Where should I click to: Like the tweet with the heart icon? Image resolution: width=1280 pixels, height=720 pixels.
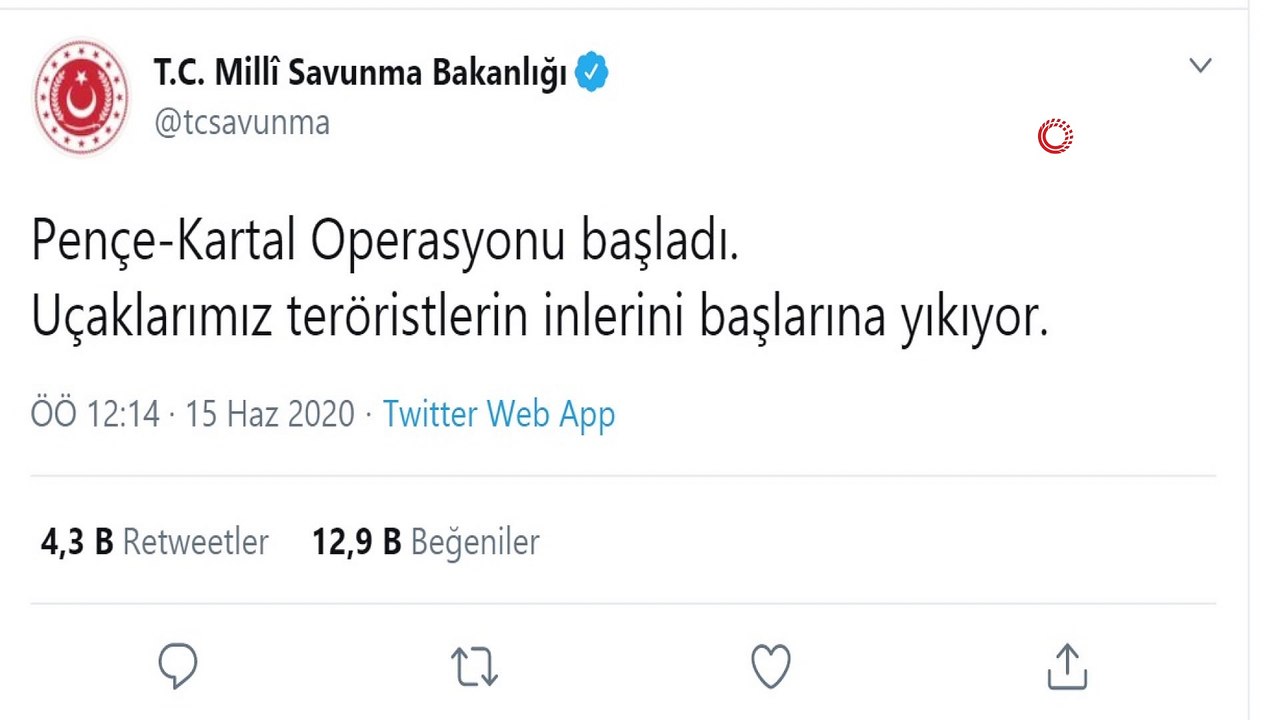point(771,666)
